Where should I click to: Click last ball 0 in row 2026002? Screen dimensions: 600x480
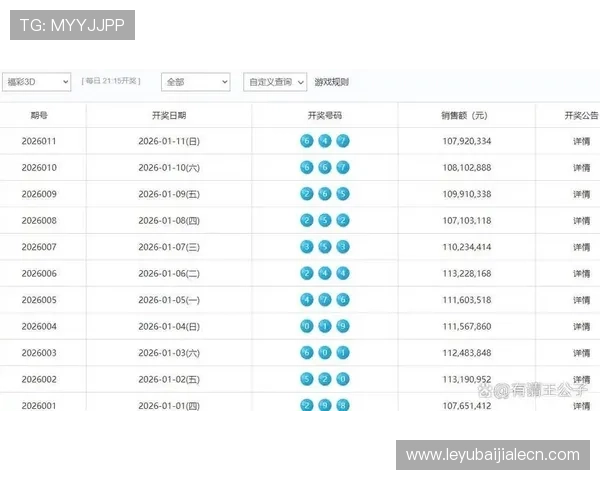pyautogui.click(x=343, y=379)
